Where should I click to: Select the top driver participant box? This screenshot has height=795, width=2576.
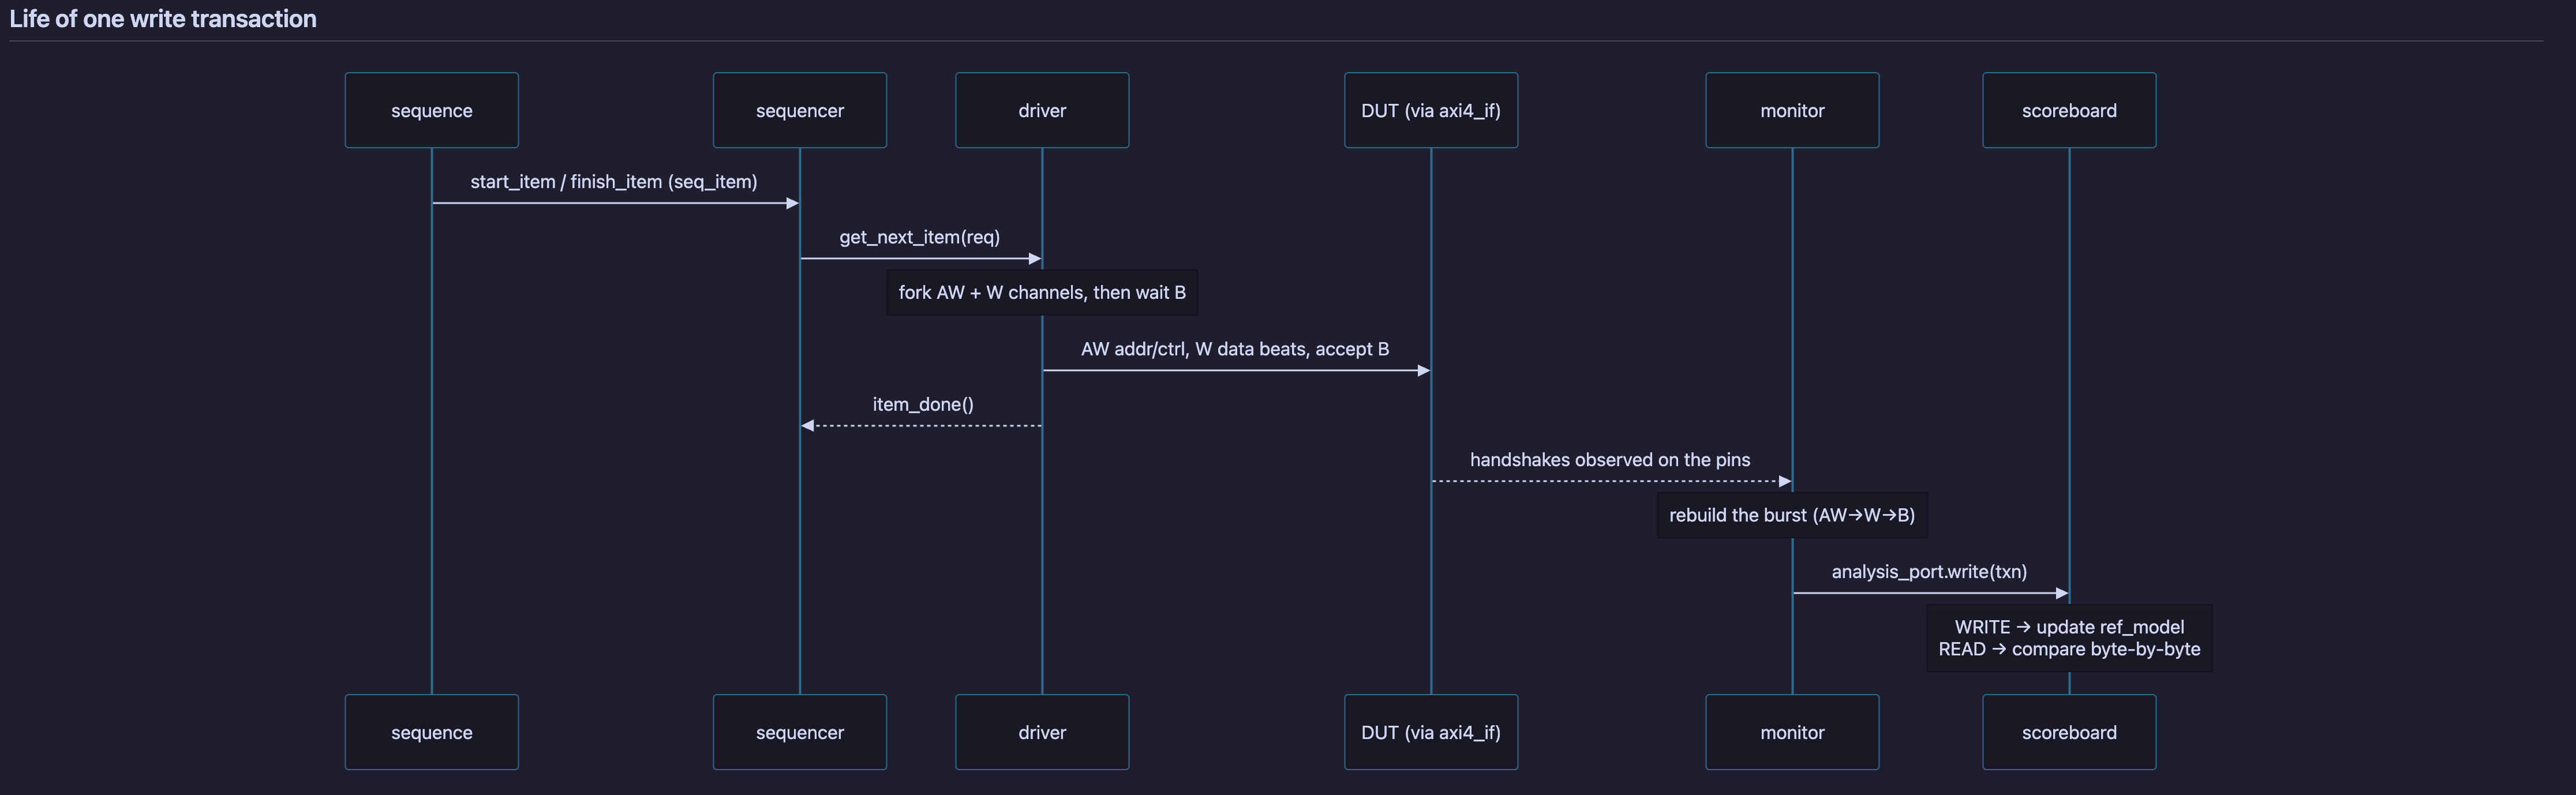tap(1042, 110)
